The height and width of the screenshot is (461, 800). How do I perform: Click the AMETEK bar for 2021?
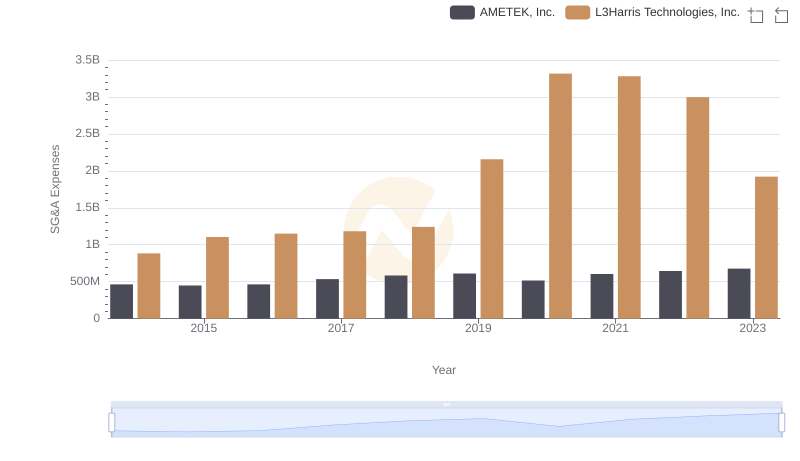[x=602, y=296]
